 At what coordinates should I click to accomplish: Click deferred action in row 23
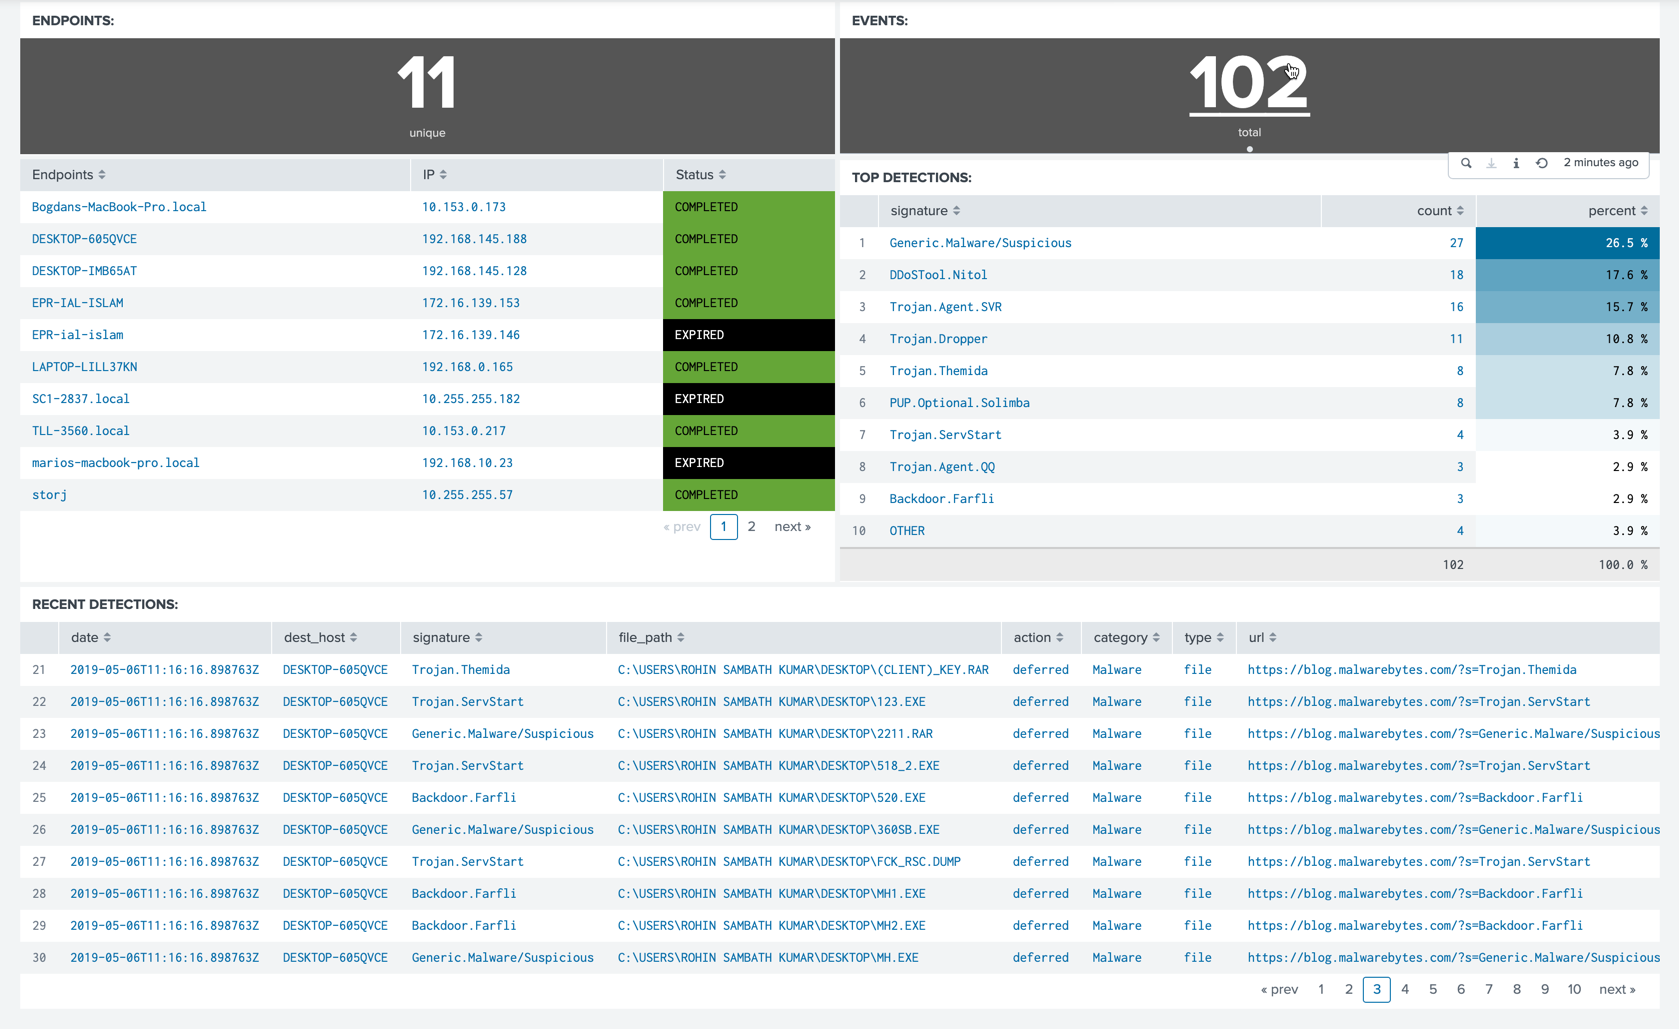[x=1040, y=734]
